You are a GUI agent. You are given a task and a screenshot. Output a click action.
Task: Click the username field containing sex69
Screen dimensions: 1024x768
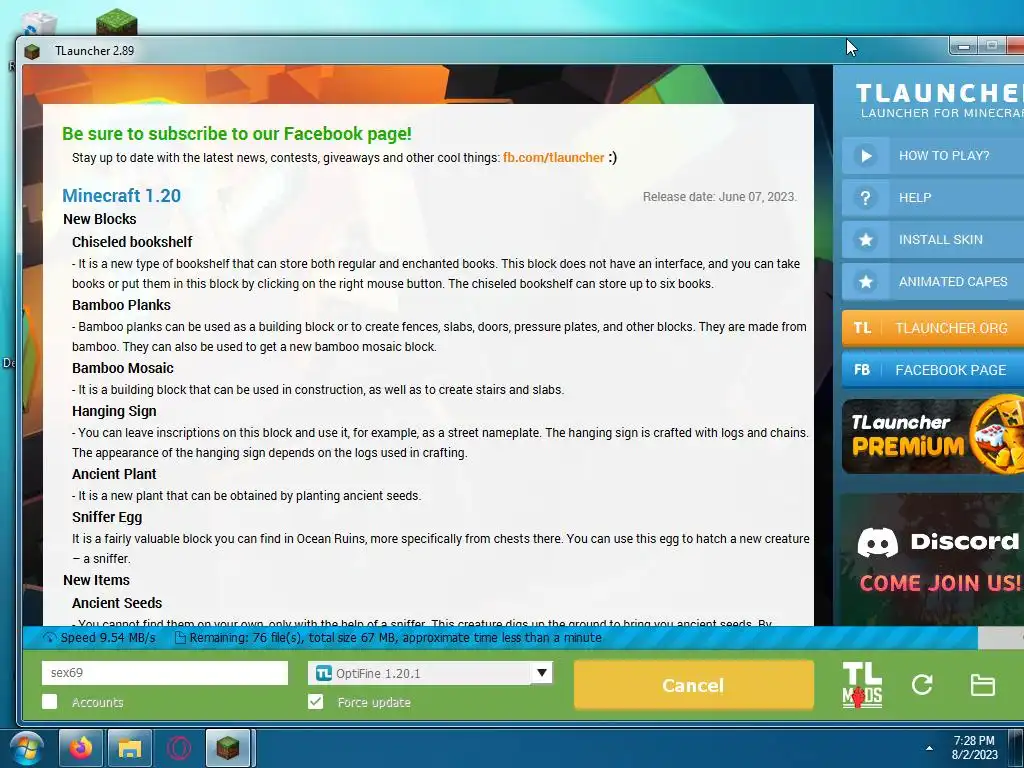click(x=165, y=673)
